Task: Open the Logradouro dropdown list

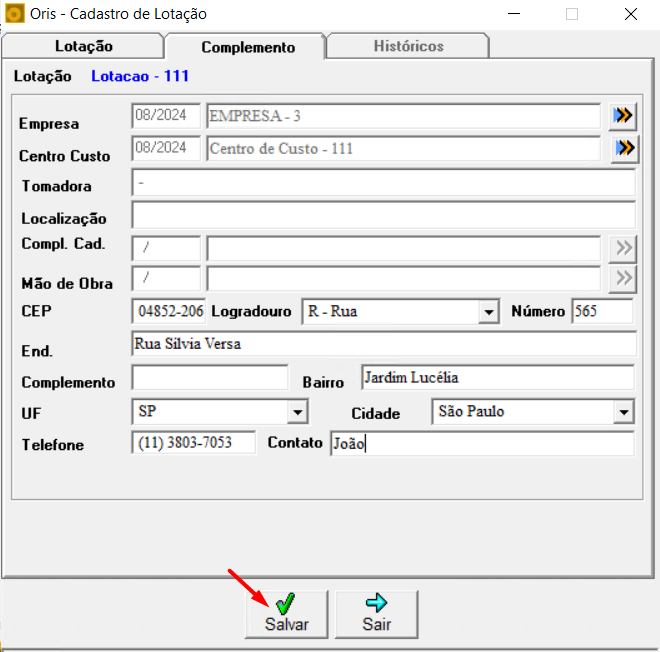Action: (488, 312)
